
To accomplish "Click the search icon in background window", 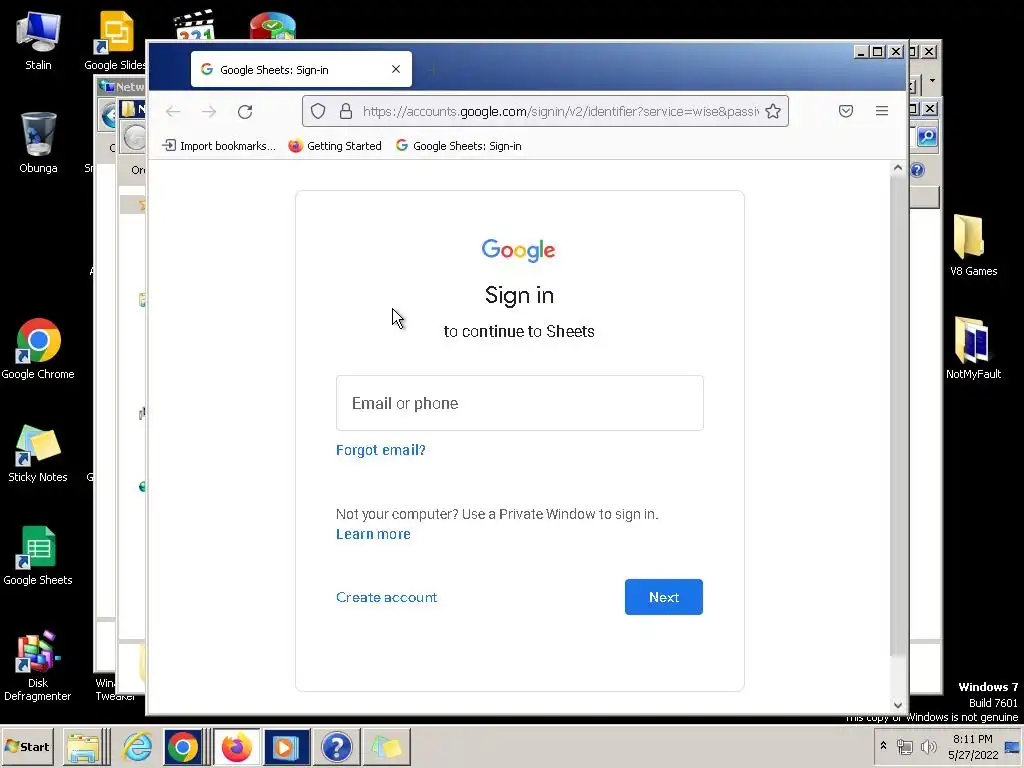I will point(927,136).
